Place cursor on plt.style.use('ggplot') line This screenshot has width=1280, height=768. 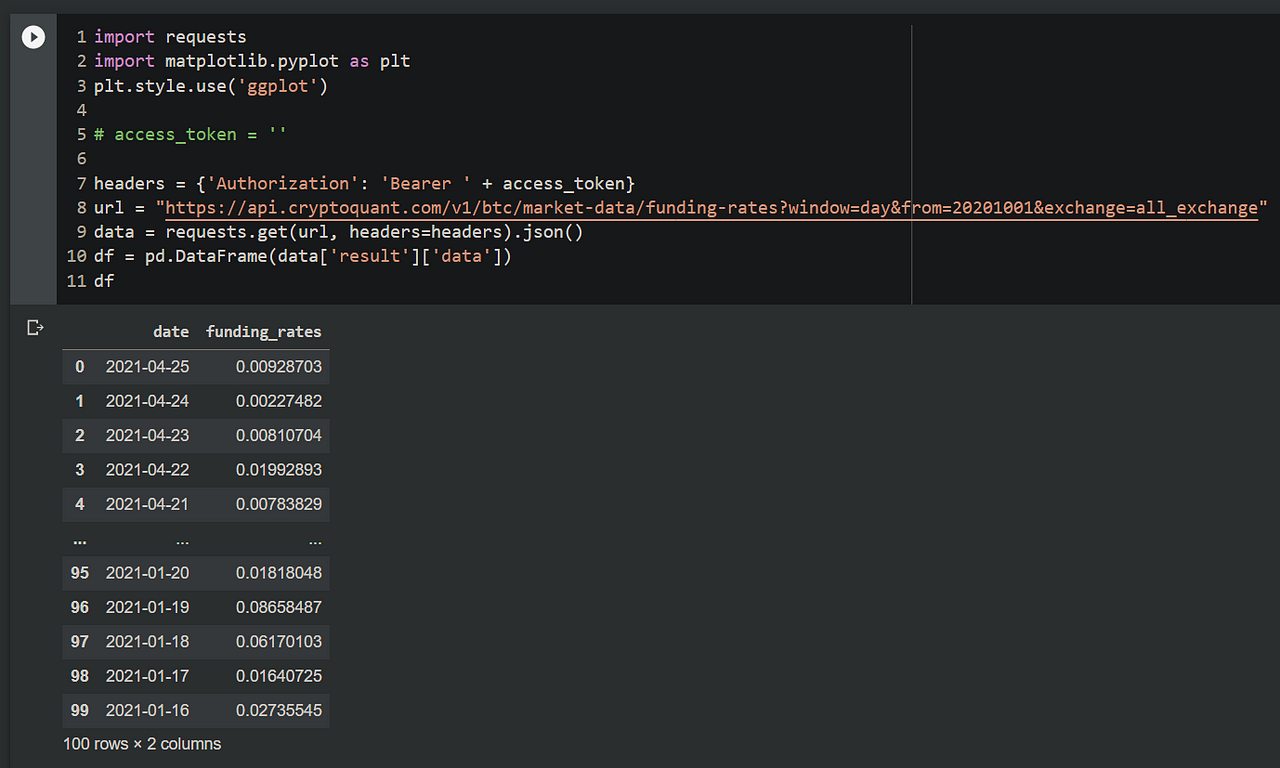tap(211, 86)
